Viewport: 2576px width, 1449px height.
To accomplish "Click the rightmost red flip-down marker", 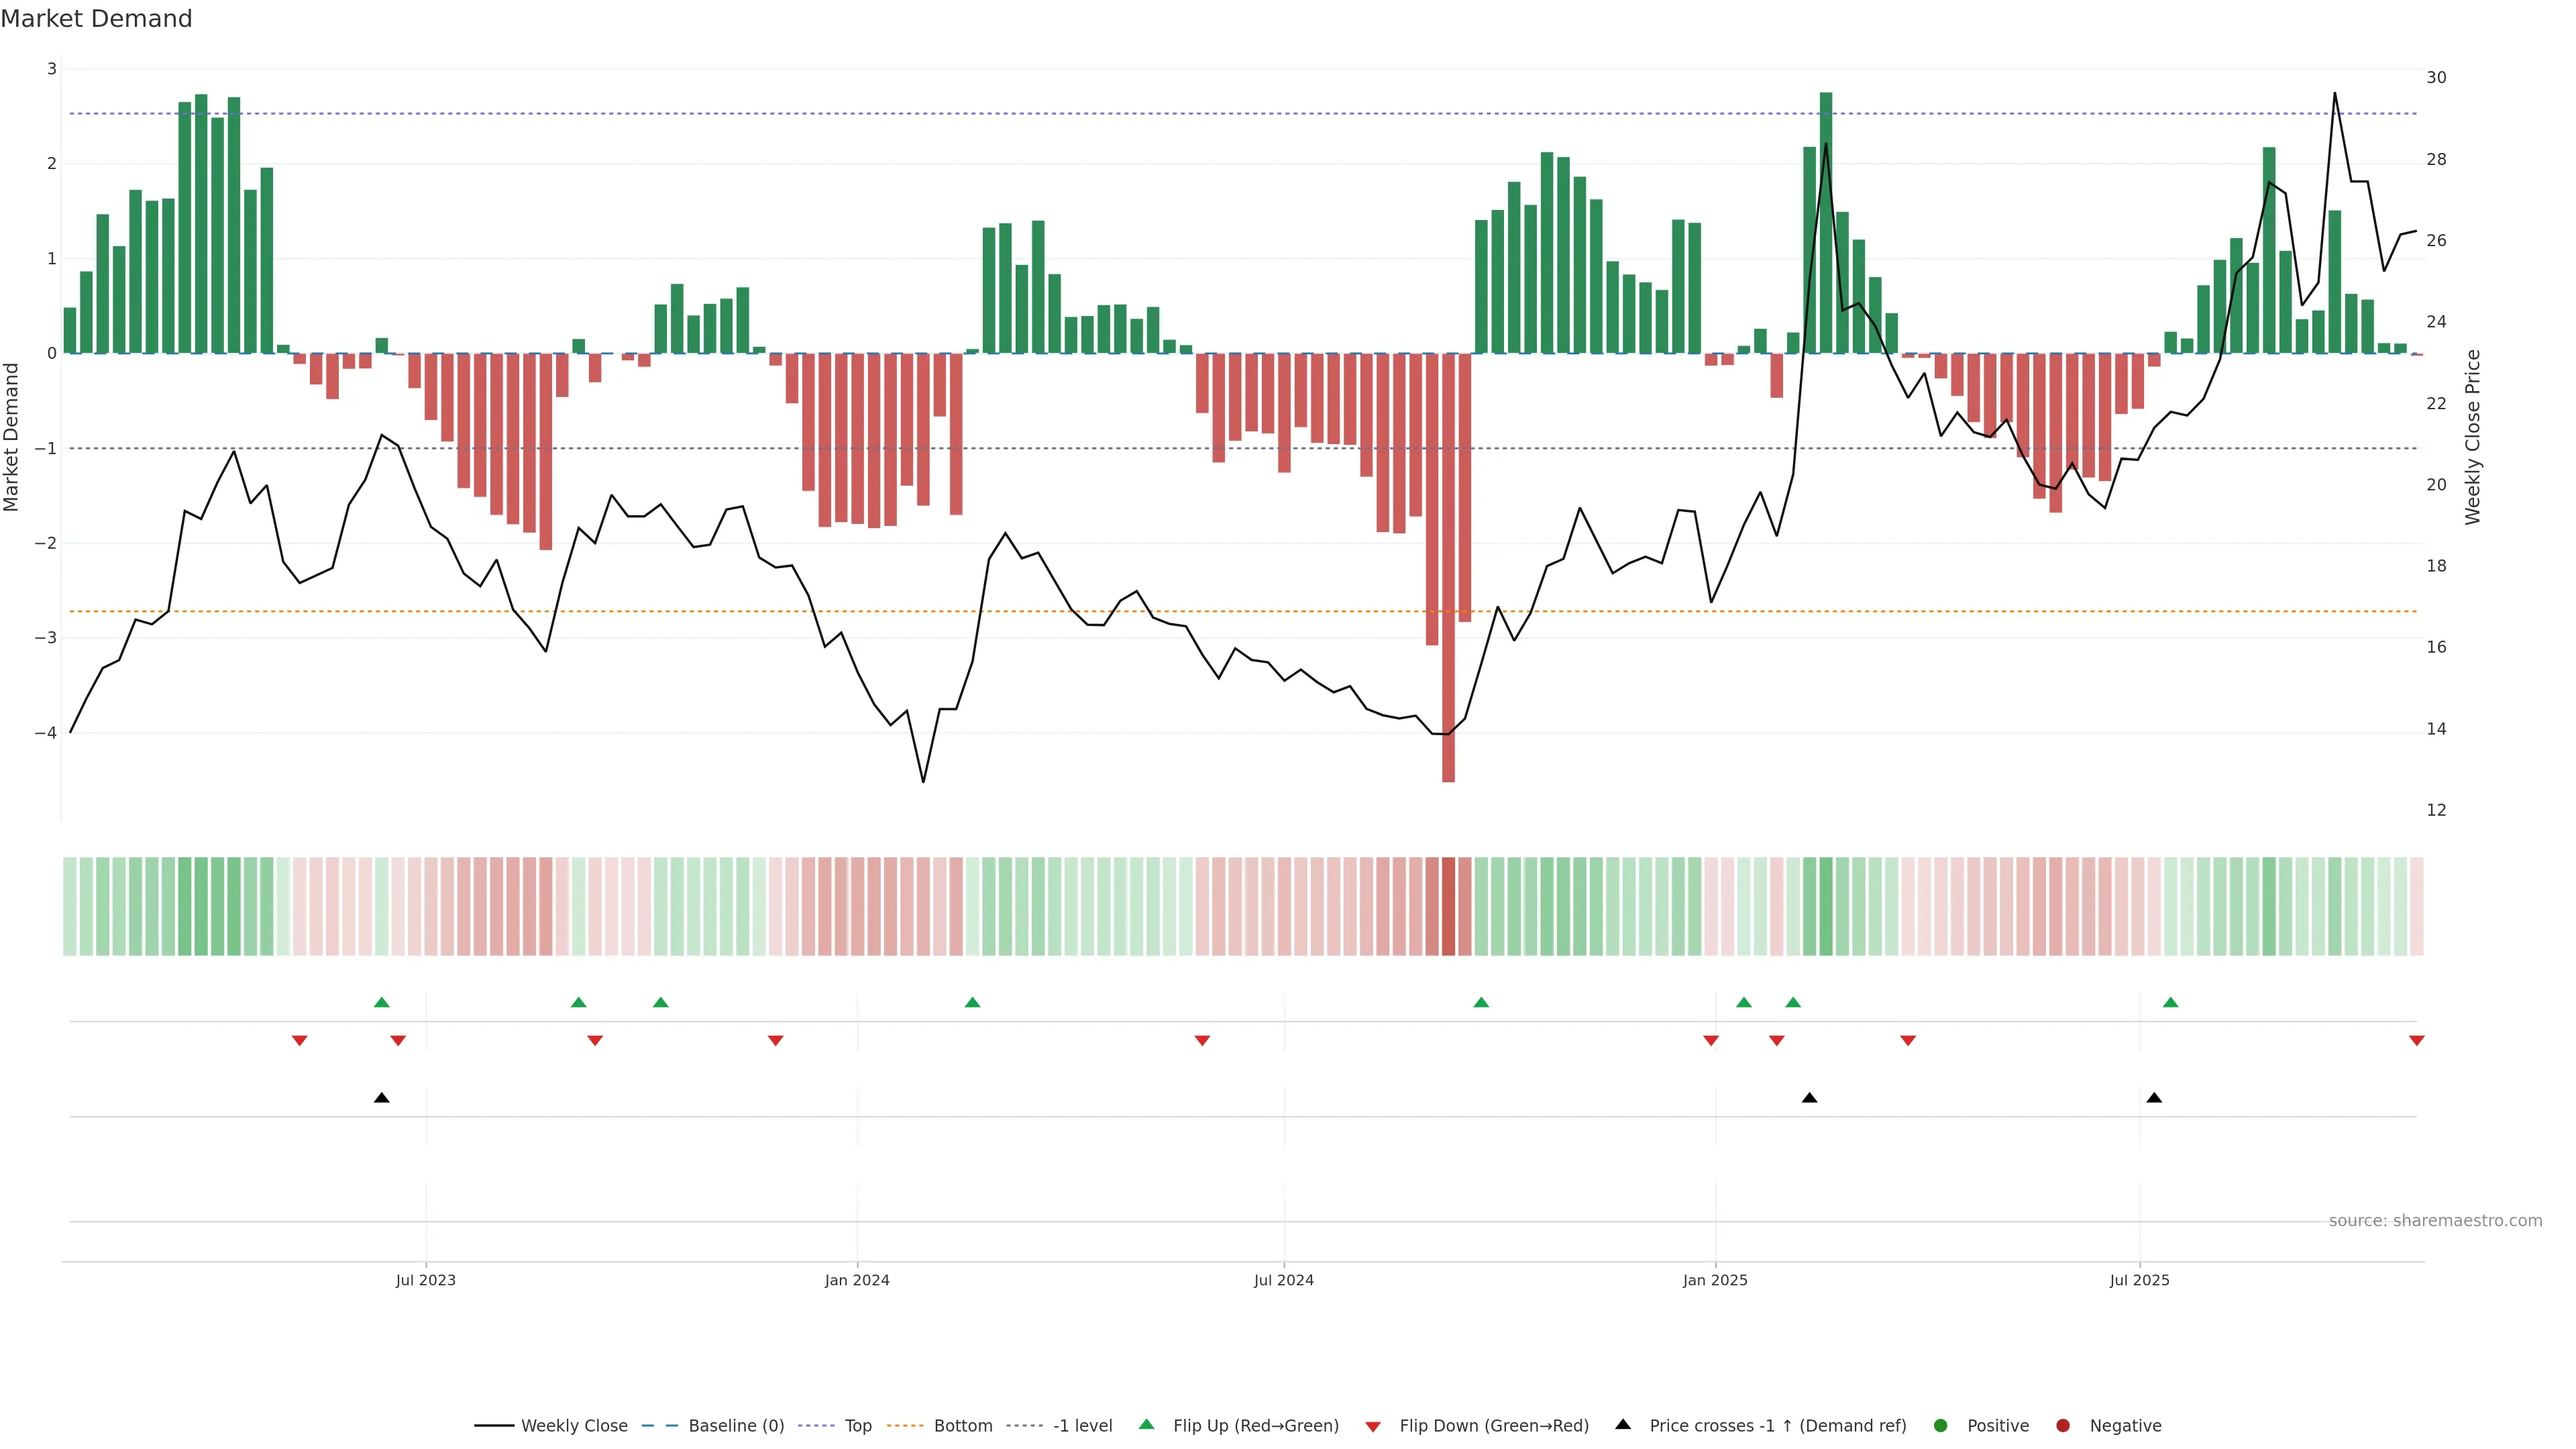I will 2417,1041.
